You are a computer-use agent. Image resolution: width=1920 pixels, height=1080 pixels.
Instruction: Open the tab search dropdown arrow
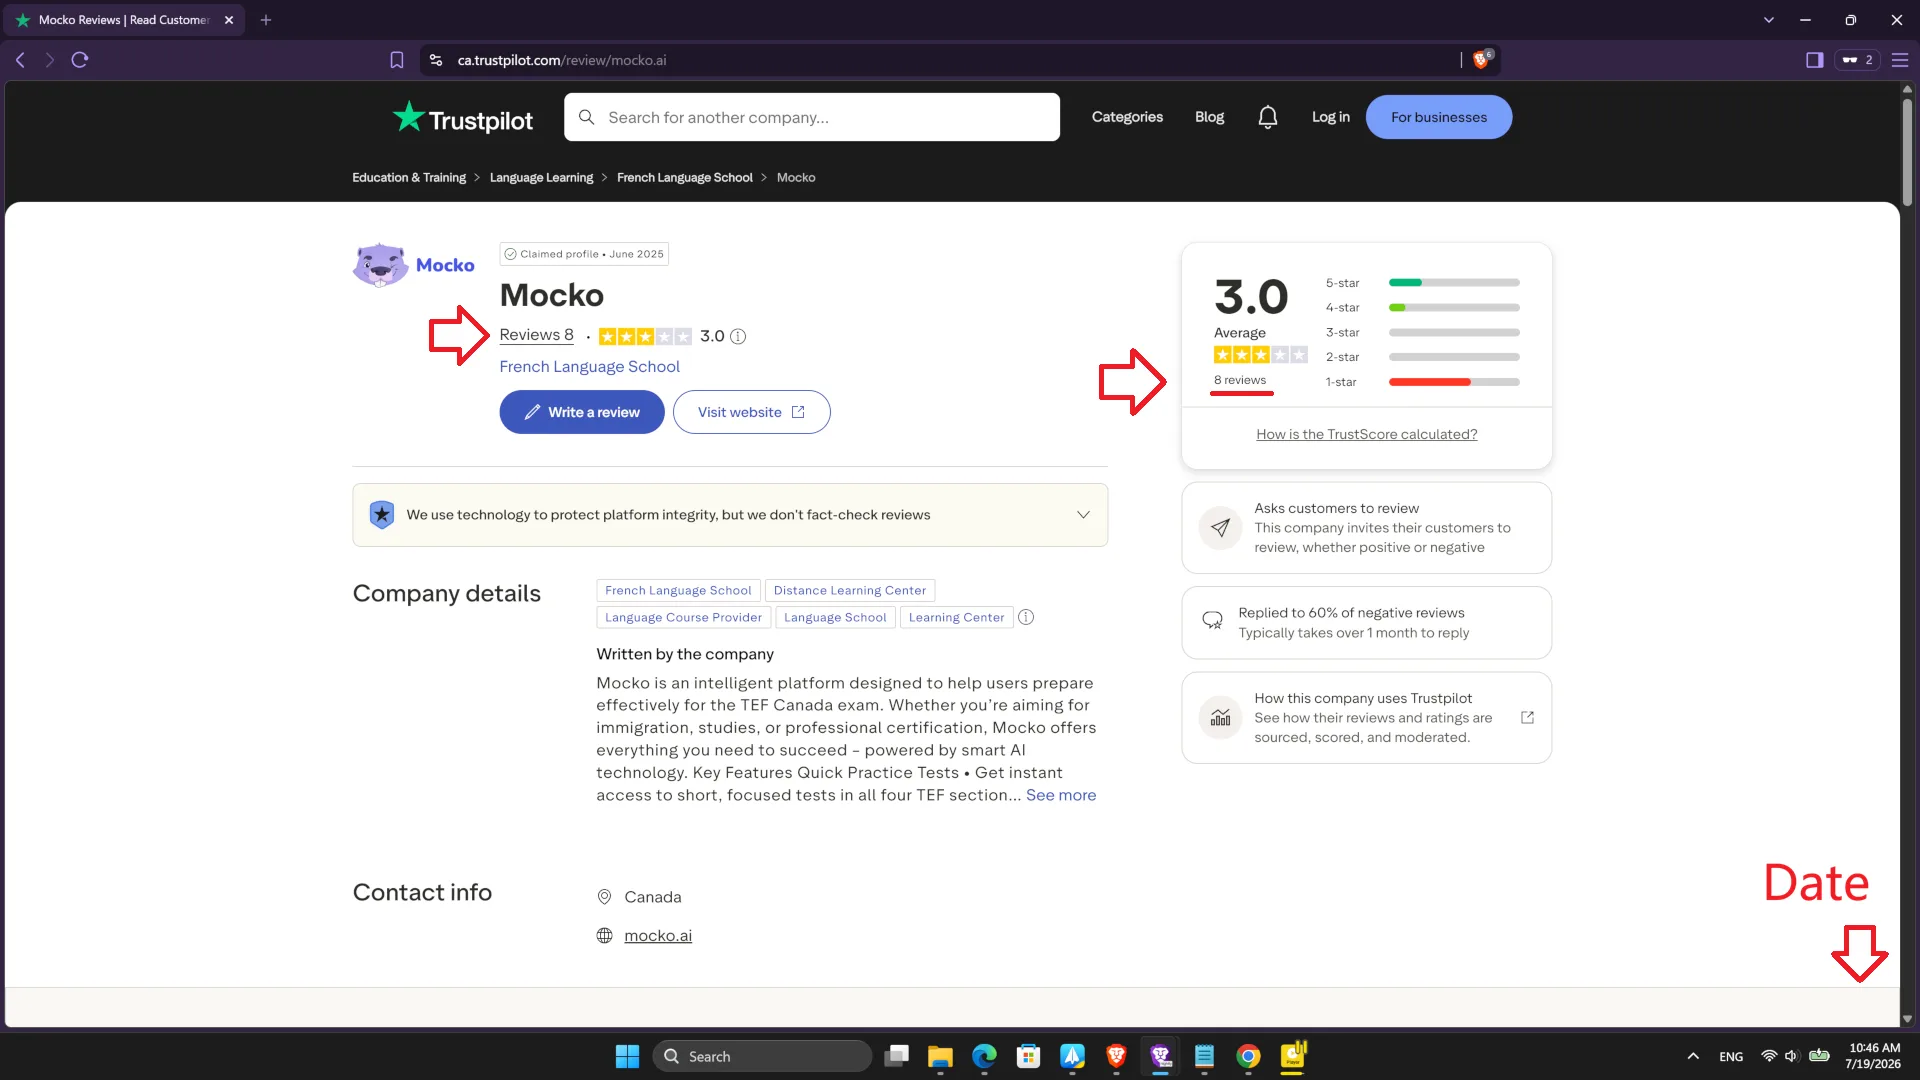1769,20
